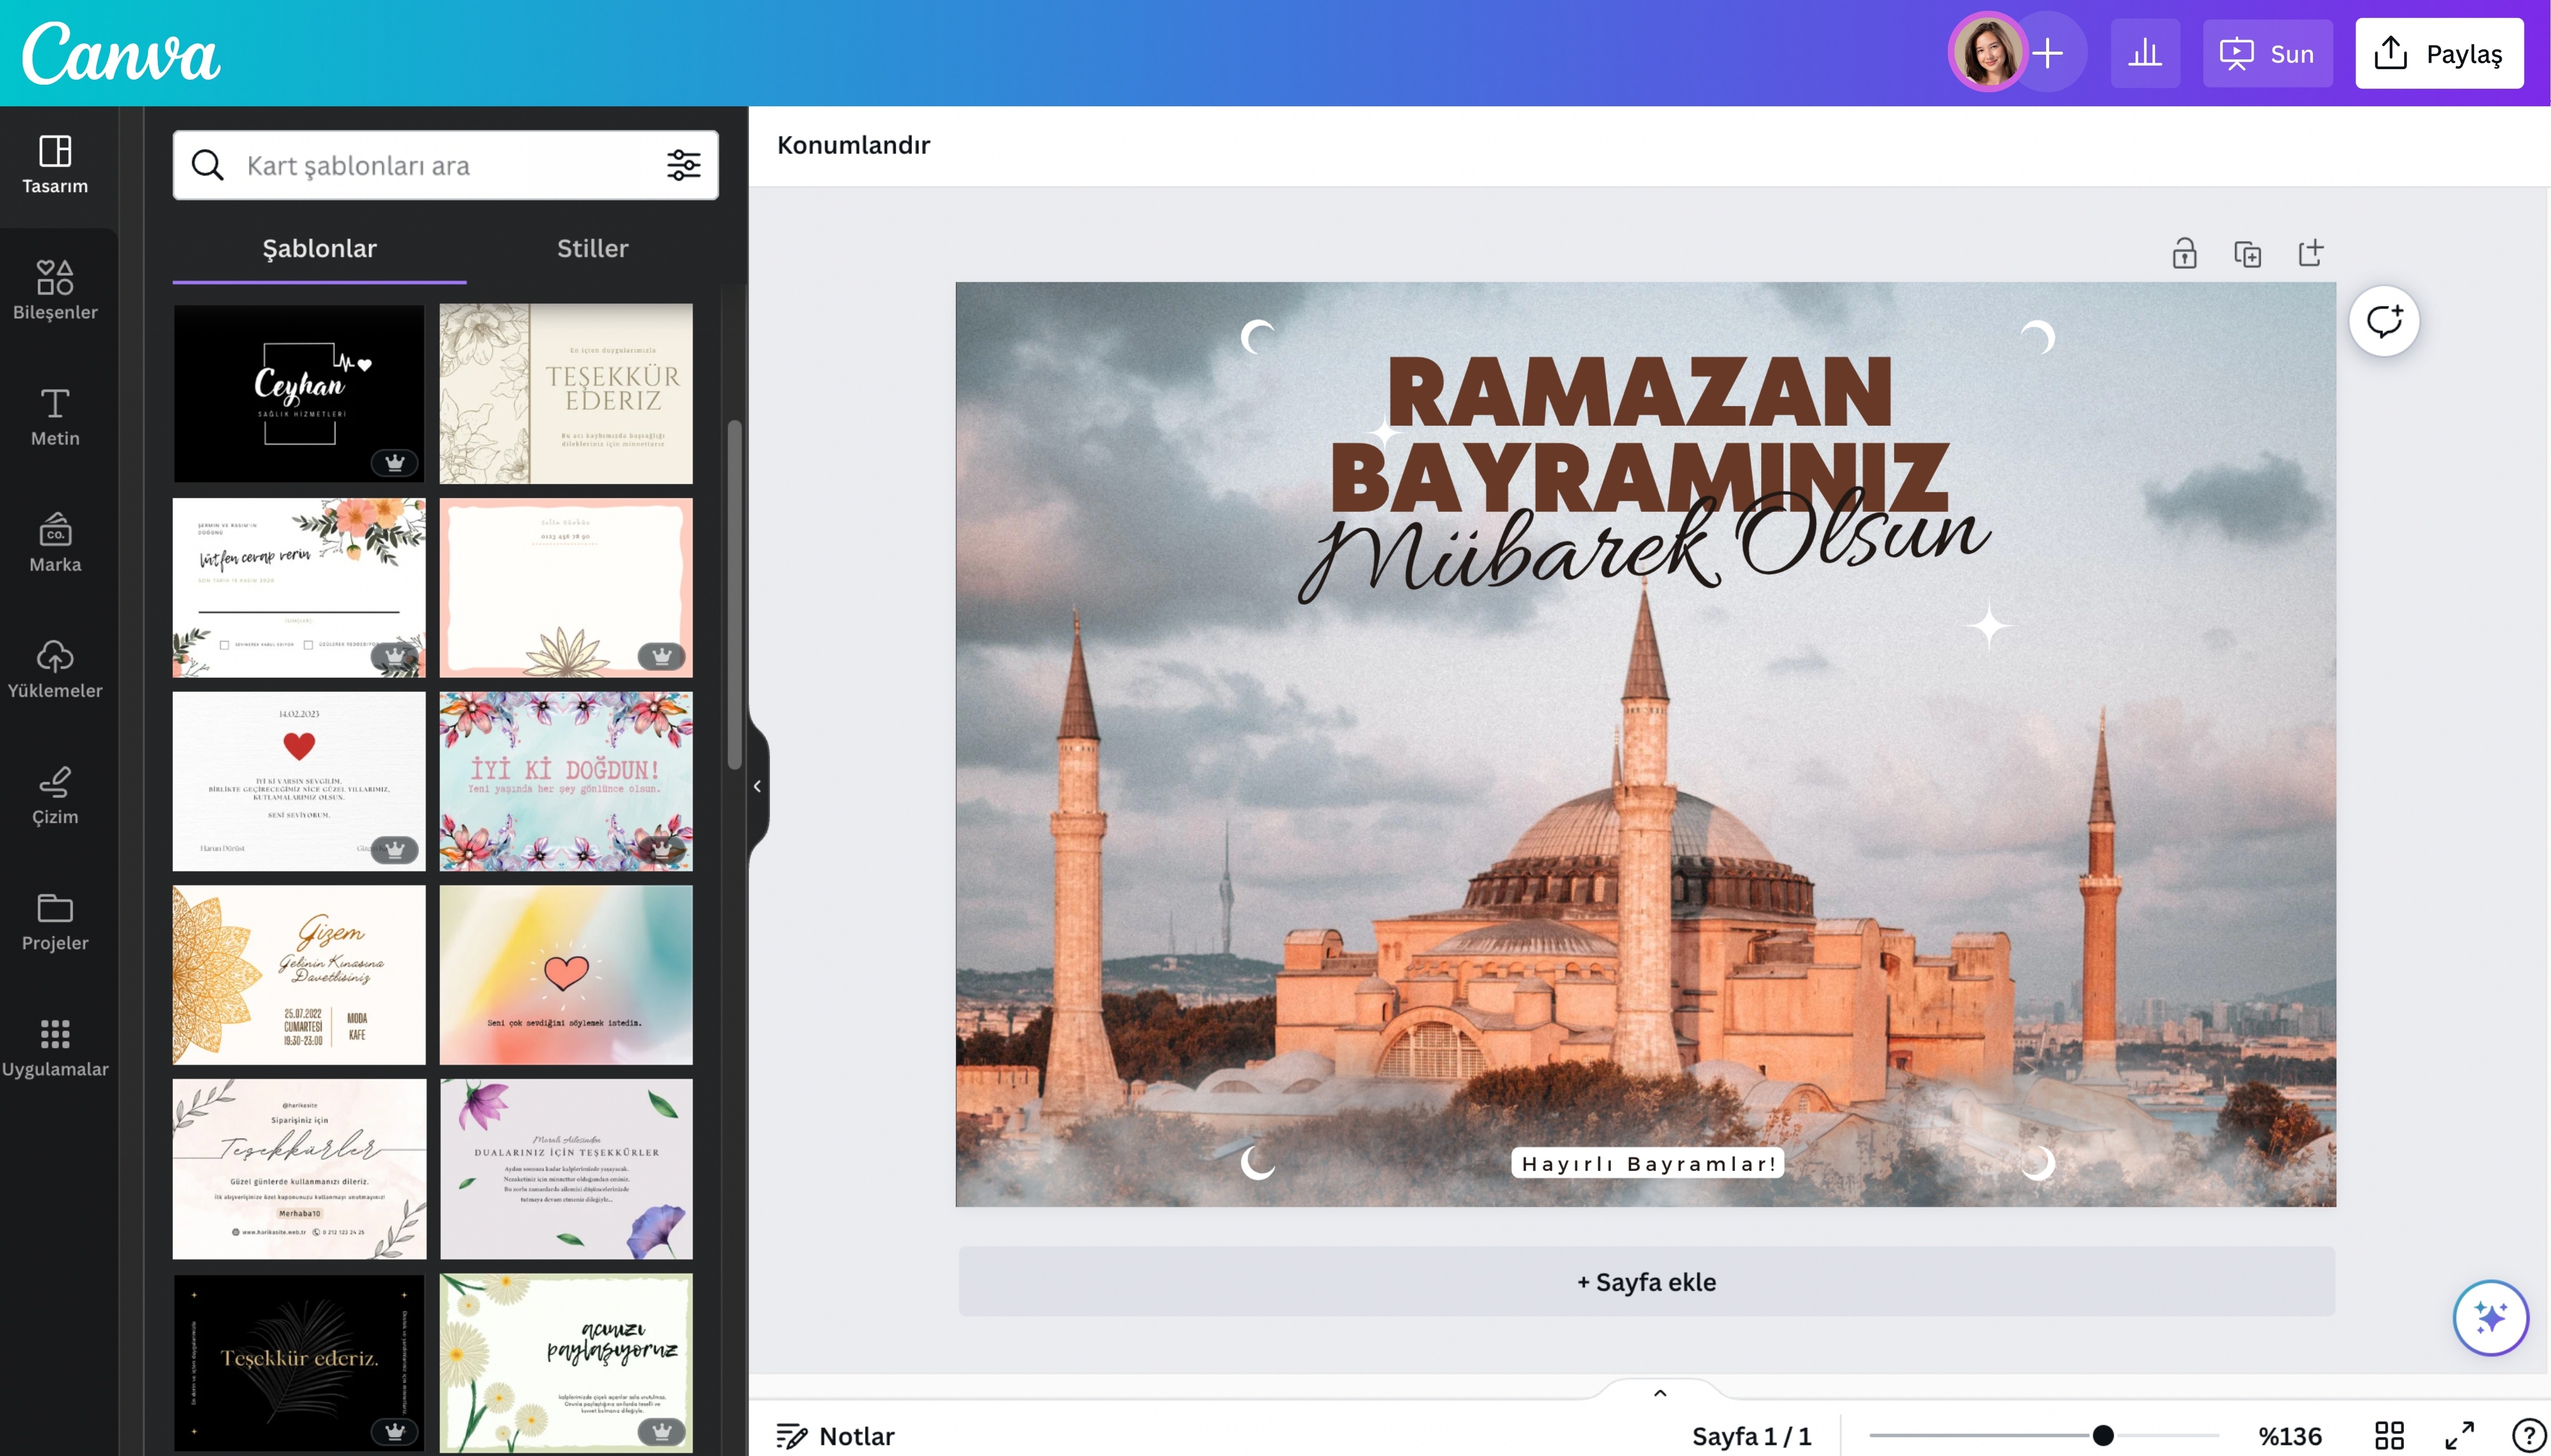The height and width of the screenshot is (1456, 2551).
Task: Select the Lütfen cevap verin template
Action: click(x=299, y=588)
